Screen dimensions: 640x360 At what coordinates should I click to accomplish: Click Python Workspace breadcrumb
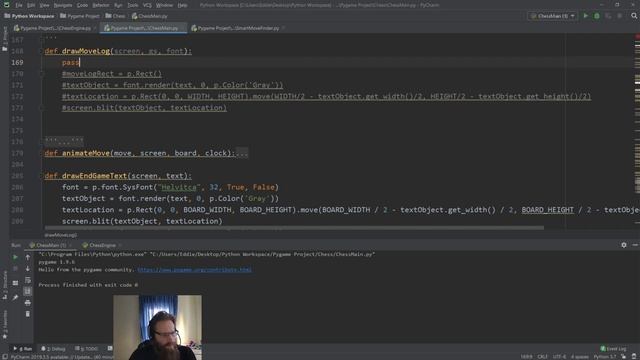click(29, 16)
